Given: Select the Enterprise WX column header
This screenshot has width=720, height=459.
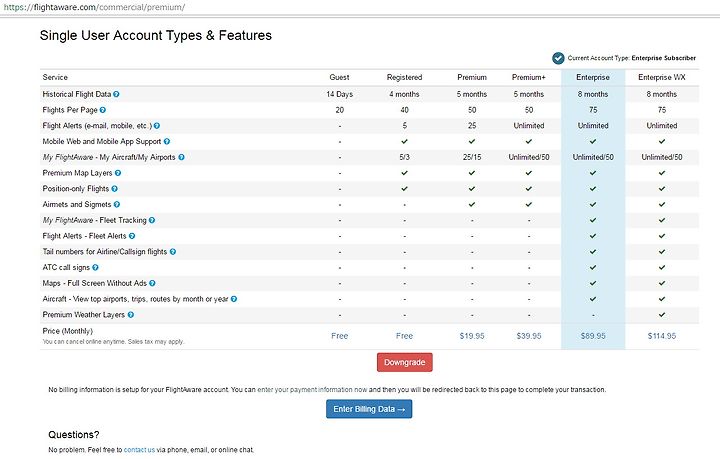Looking at the screenshot, I should (x=662, y=78).
